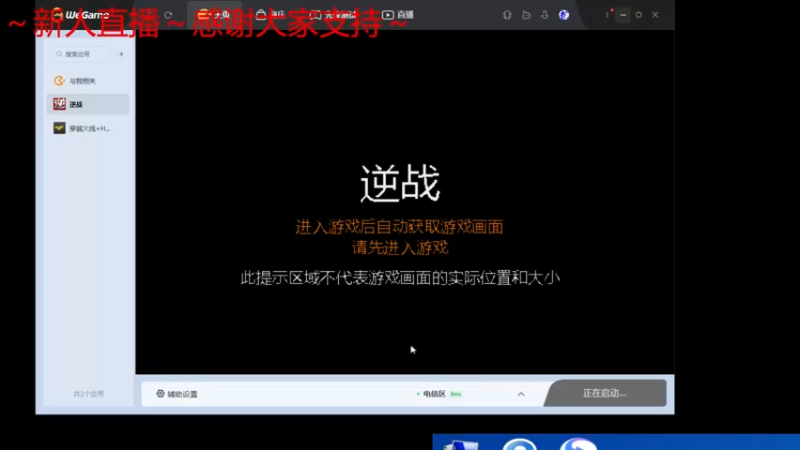Open the 直播 live stream tab

coord(398,15)
